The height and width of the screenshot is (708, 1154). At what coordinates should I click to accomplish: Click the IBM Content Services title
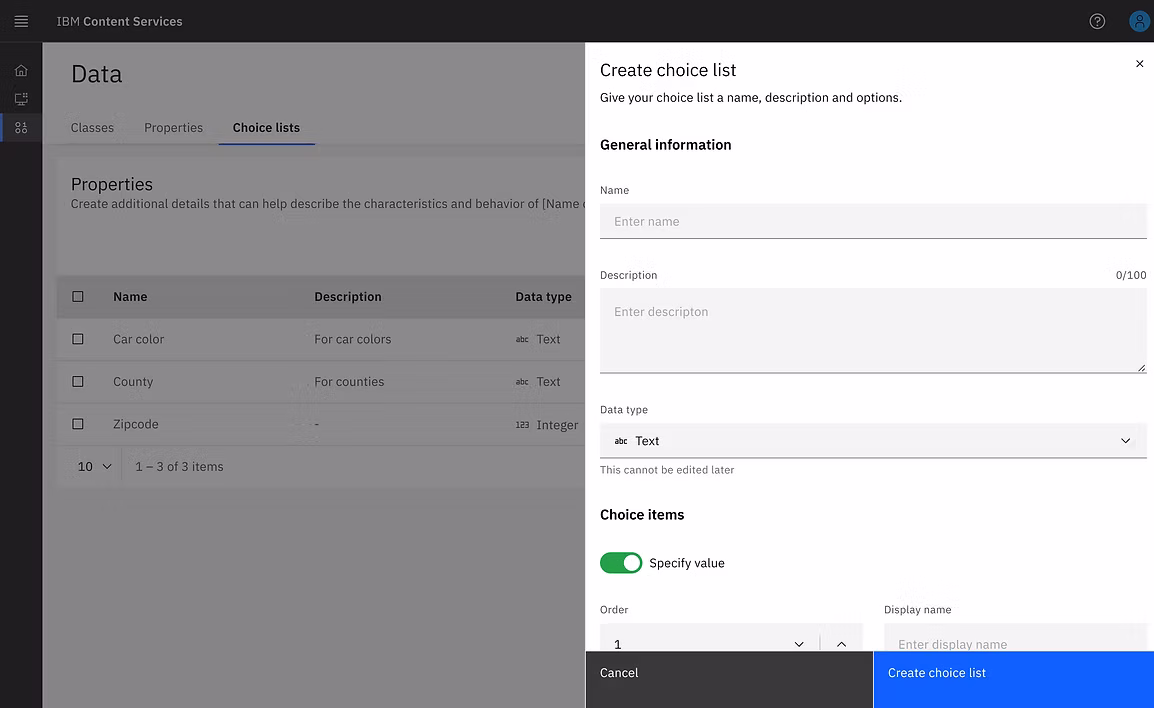point(119,21)
